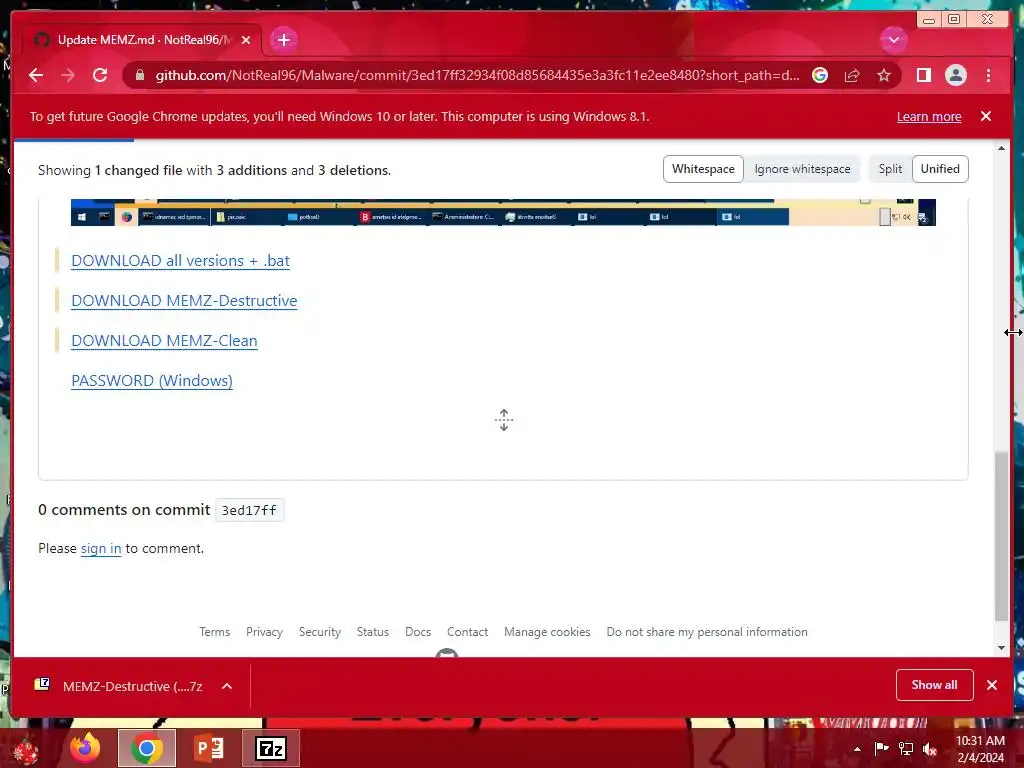Image resolution: width=1024 pixels, height=768 pixels.
Task: Open the Chrome profile avatar menu
Action: point(955,75)
